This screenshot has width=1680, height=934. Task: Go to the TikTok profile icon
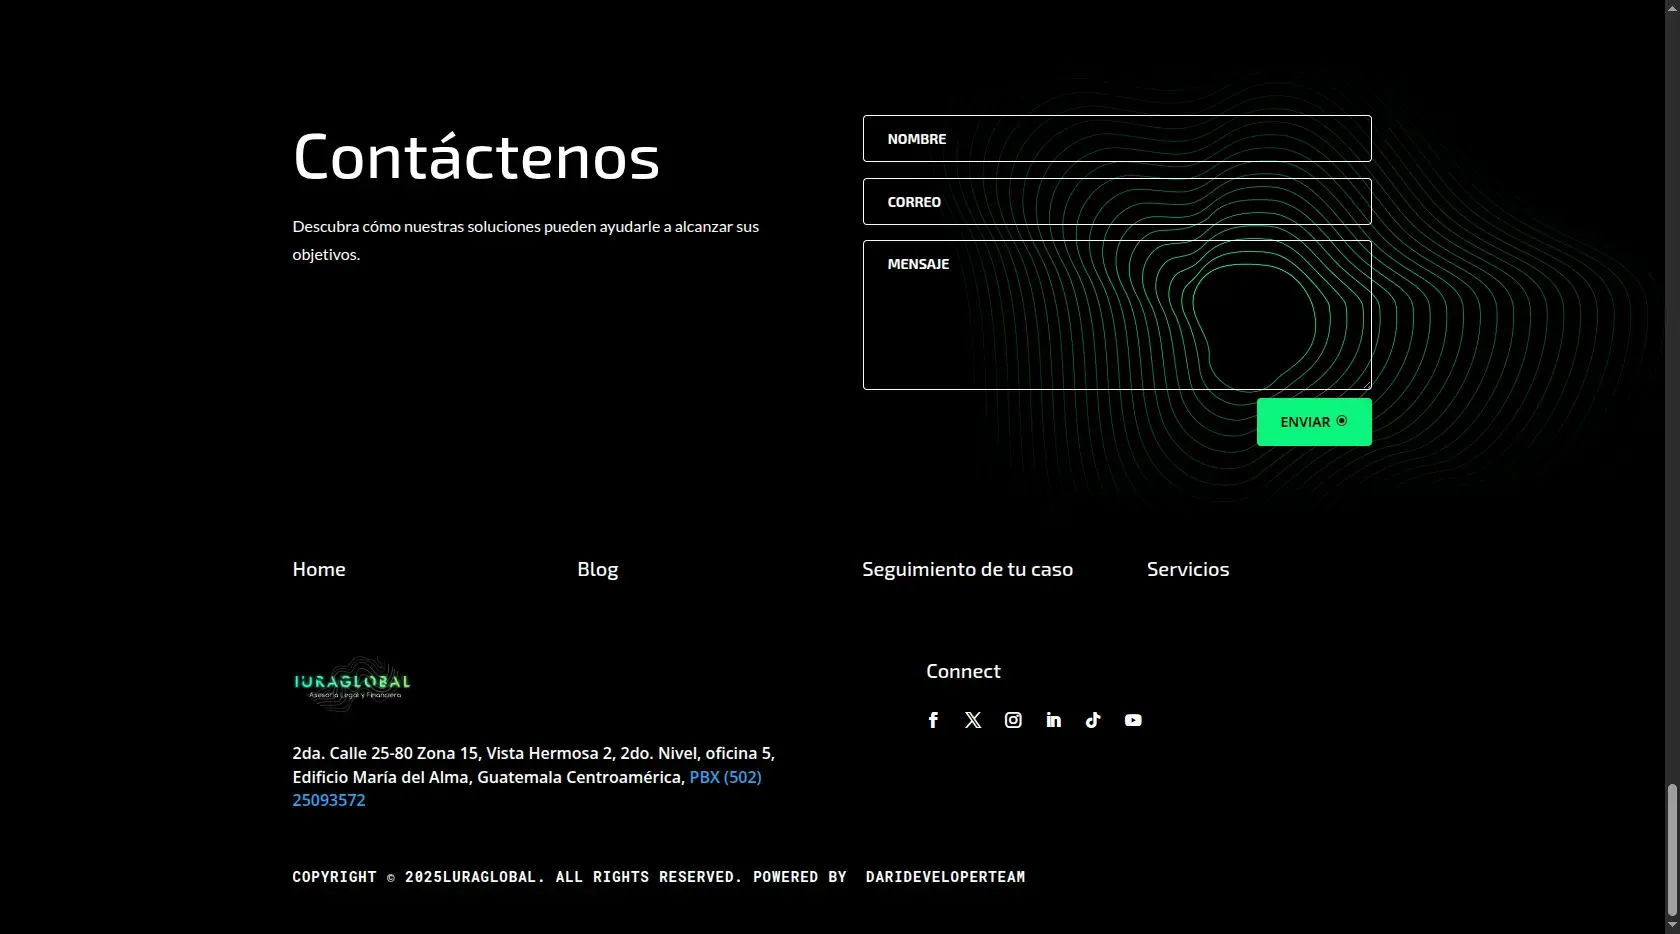pyautogui.click(x=1093, y=720)
